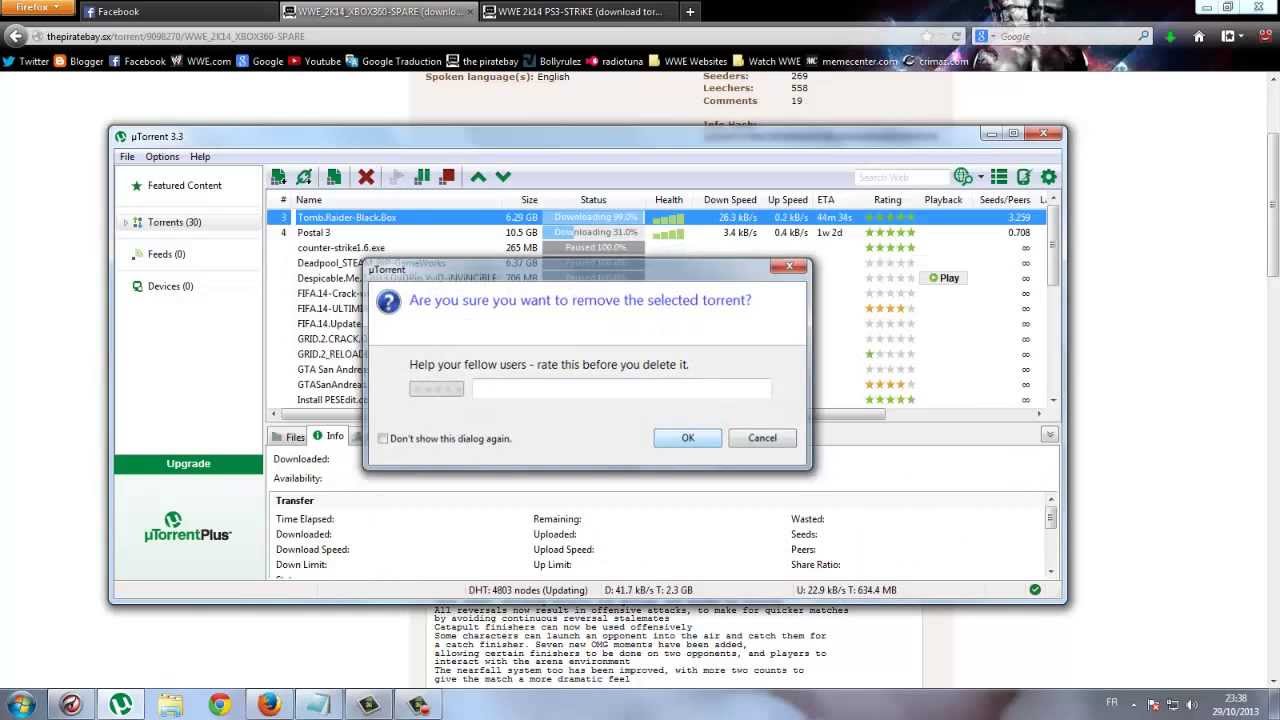Select the TombRaider-Black.Box torrent row
This screenshot has height=720, width=1280.
click(x=656, y=217)
